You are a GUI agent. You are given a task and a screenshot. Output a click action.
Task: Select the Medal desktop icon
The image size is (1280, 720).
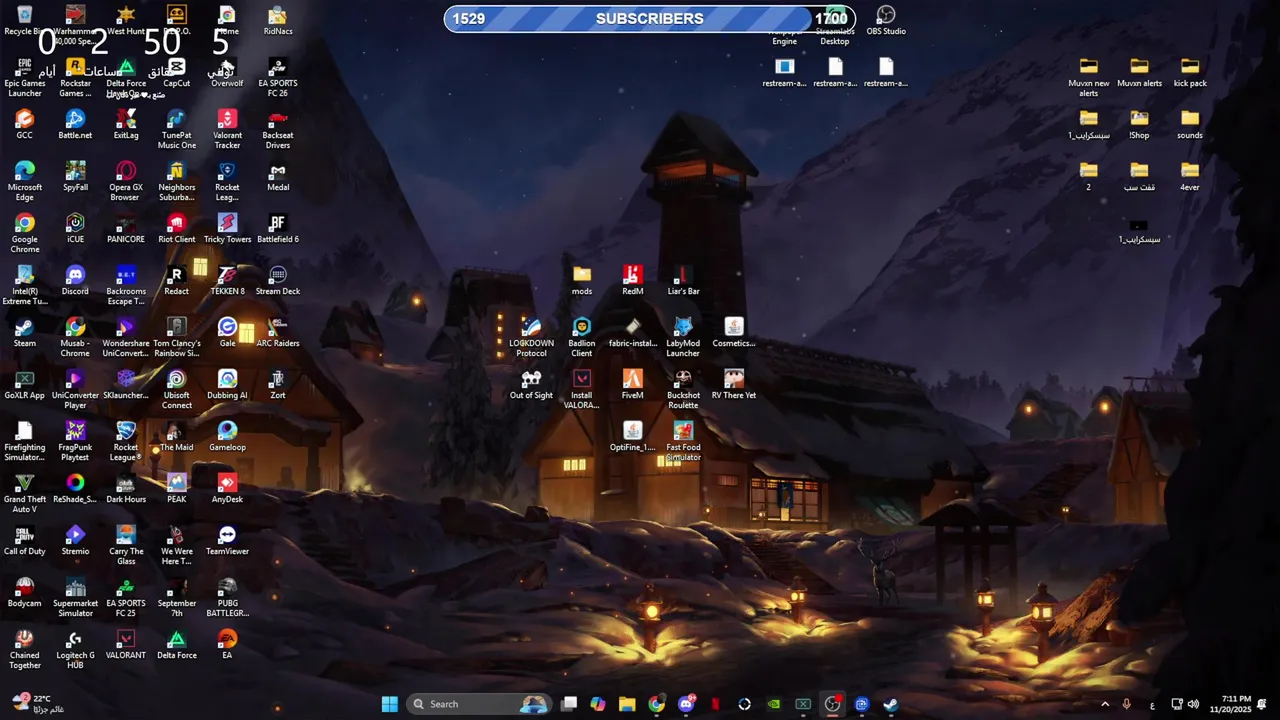pos(278,177)
